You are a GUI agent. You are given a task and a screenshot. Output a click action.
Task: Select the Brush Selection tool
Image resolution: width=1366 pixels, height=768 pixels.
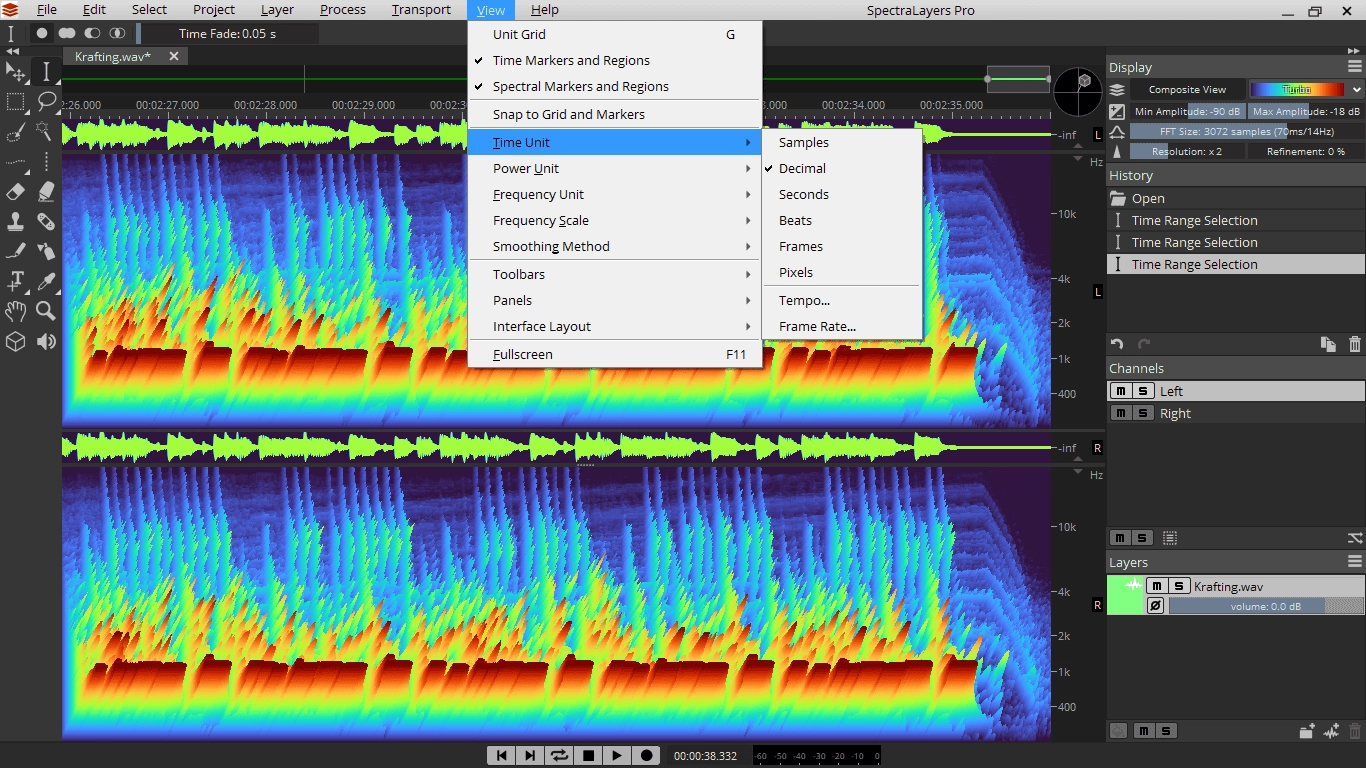click(x=15, y=132)
